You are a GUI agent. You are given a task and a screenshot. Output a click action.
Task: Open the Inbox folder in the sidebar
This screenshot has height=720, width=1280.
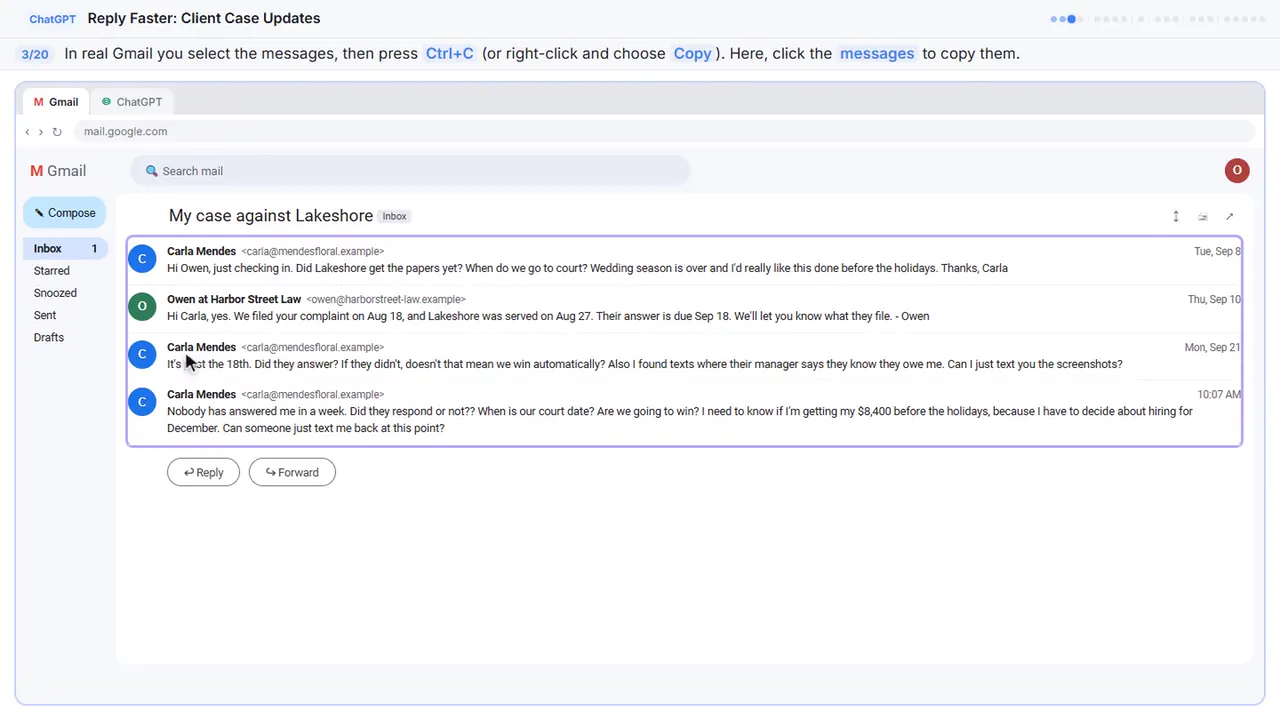click(65, 249)
